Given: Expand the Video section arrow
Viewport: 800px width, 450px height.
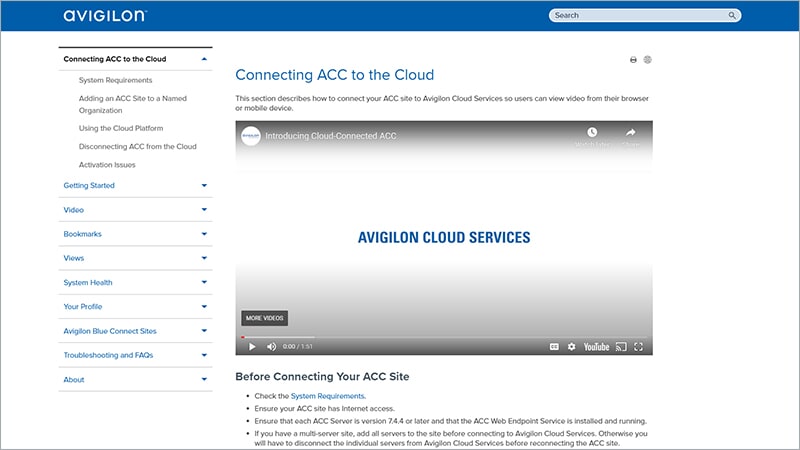Looking at the screenshot, I should pyautogui.click(x=204, y=210).
